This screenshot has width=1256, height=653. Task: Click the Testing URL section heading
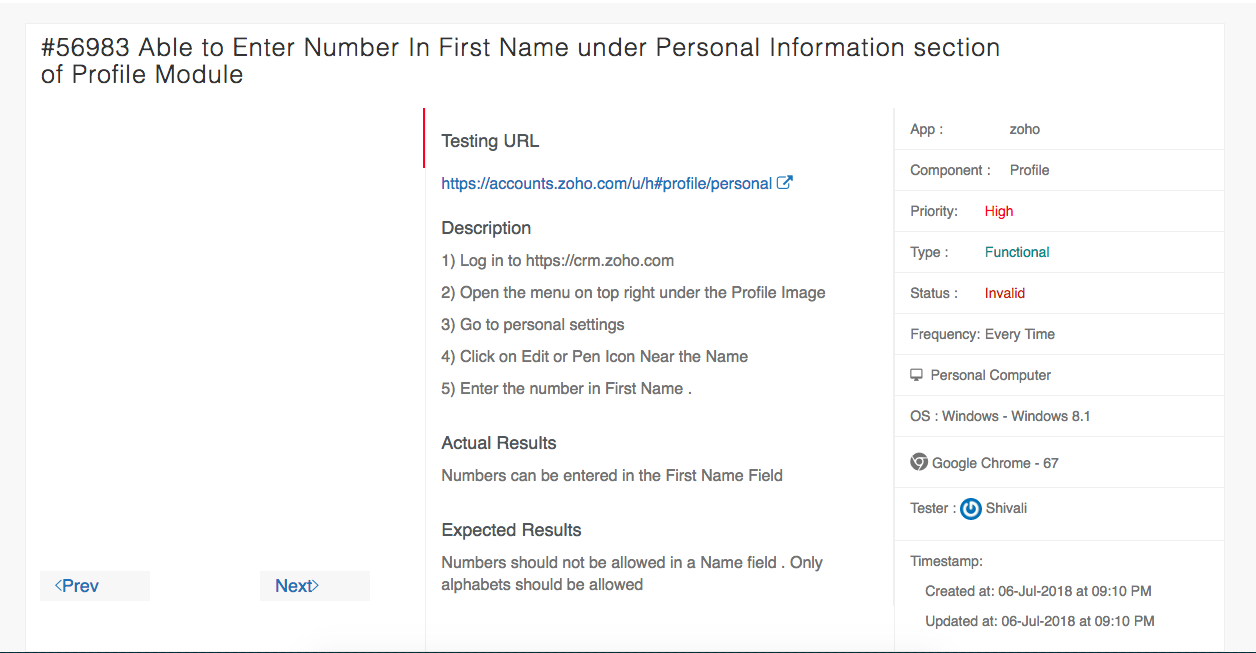coord(490,141)
